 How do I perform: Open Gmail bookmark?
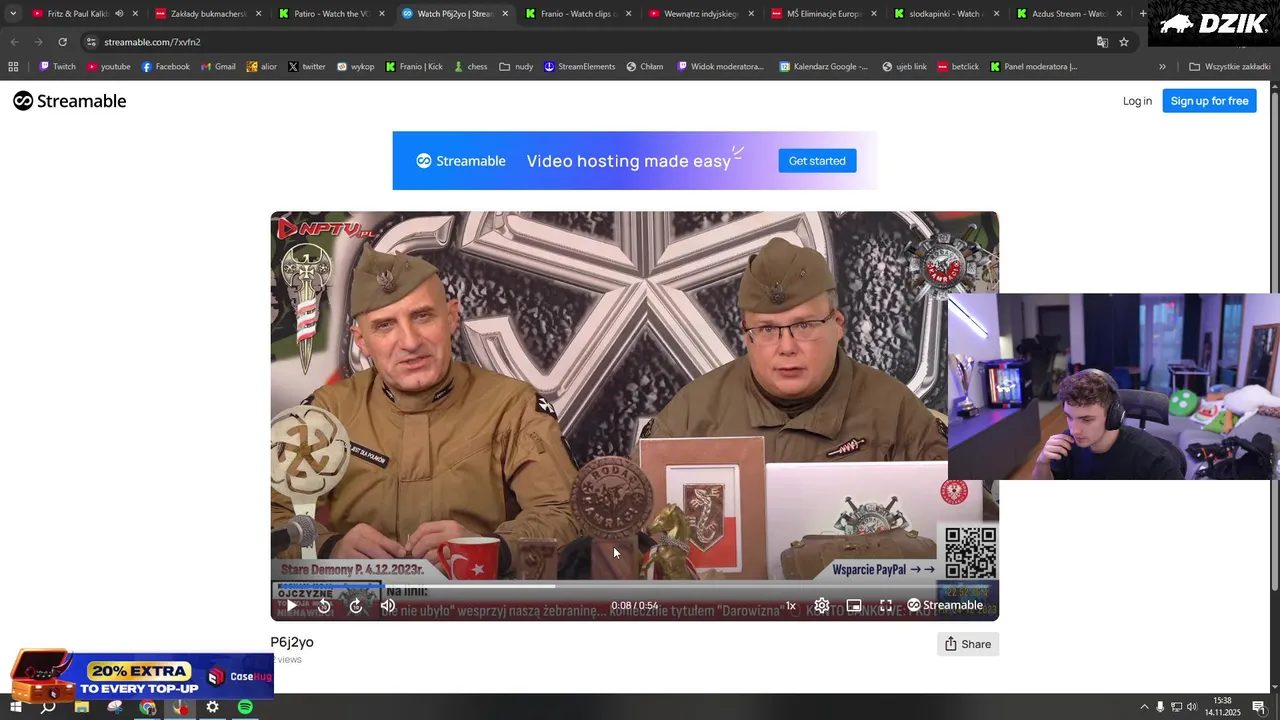click(x=217, y=67)
